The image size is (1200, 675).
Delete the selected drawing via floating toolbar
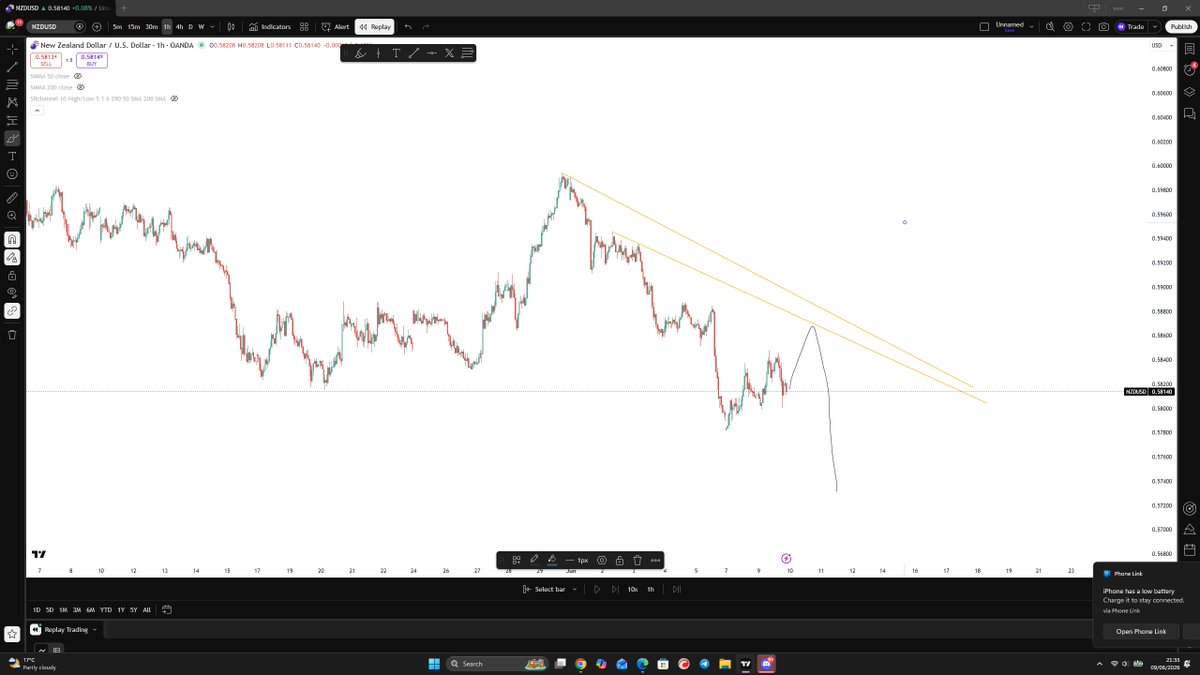(637, 560)
